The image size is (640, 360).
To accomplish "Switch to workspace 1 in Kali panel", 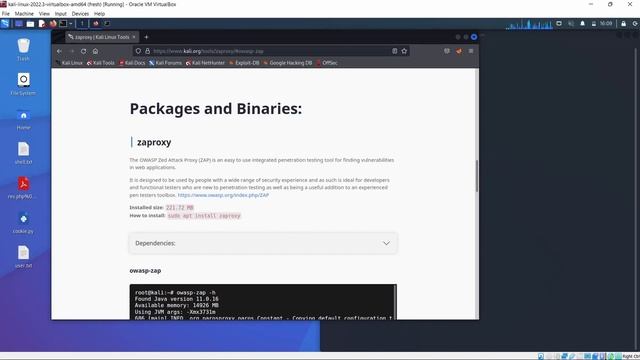I will 82,24.
